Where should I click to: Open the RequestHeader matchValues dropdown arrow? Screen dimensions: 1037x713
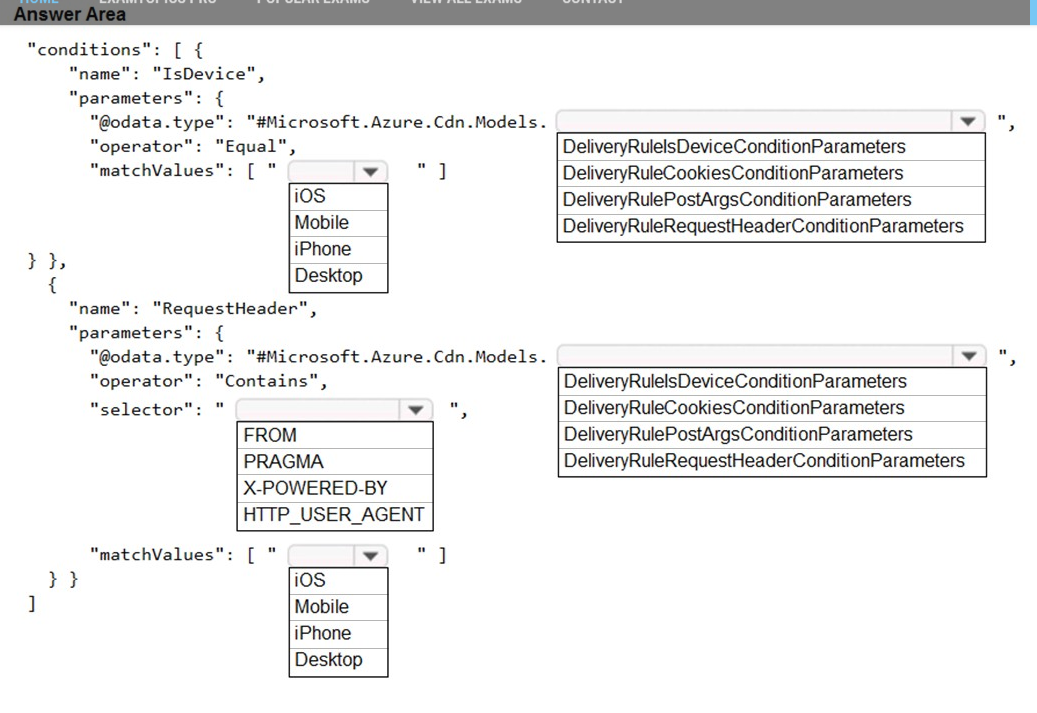[370, 556]
